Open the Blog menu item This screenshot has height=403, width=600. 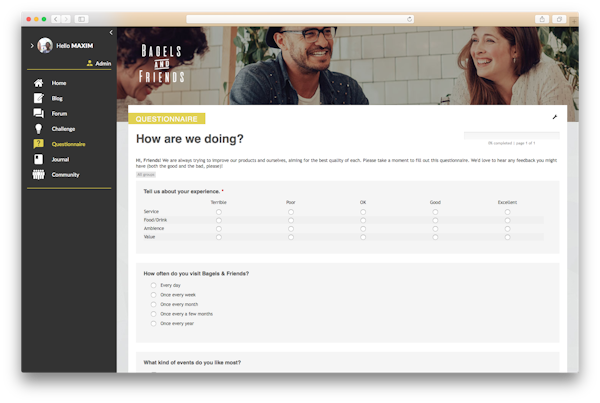click(57, 98)
